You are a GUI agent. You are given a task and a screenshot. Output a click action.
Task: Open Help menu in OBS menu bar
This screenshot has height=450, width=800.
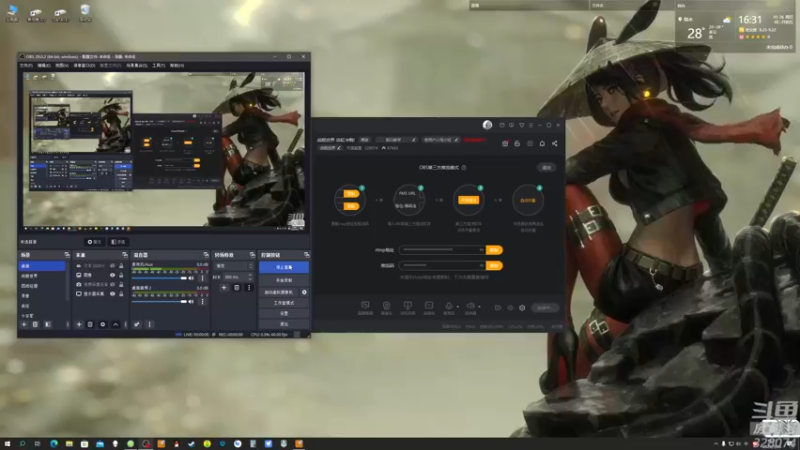tap(177, 65)
